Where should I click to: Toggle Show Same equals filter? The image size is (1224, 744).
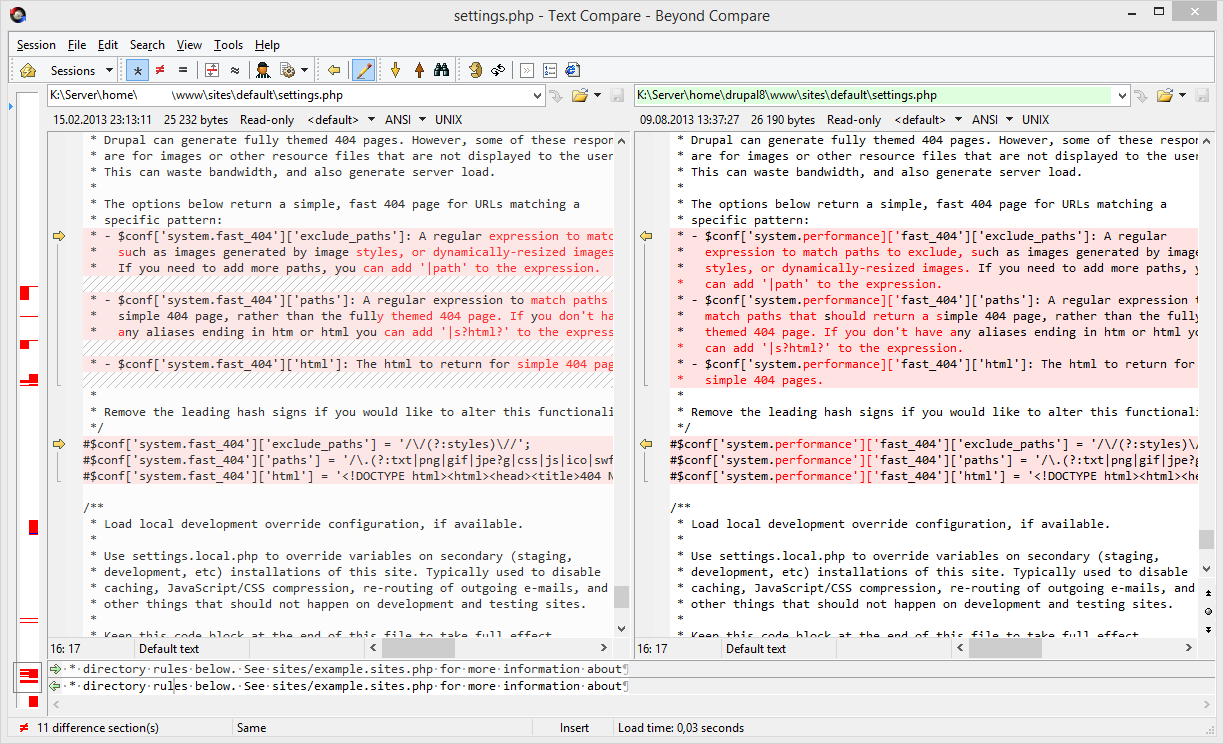coord(183,70)
